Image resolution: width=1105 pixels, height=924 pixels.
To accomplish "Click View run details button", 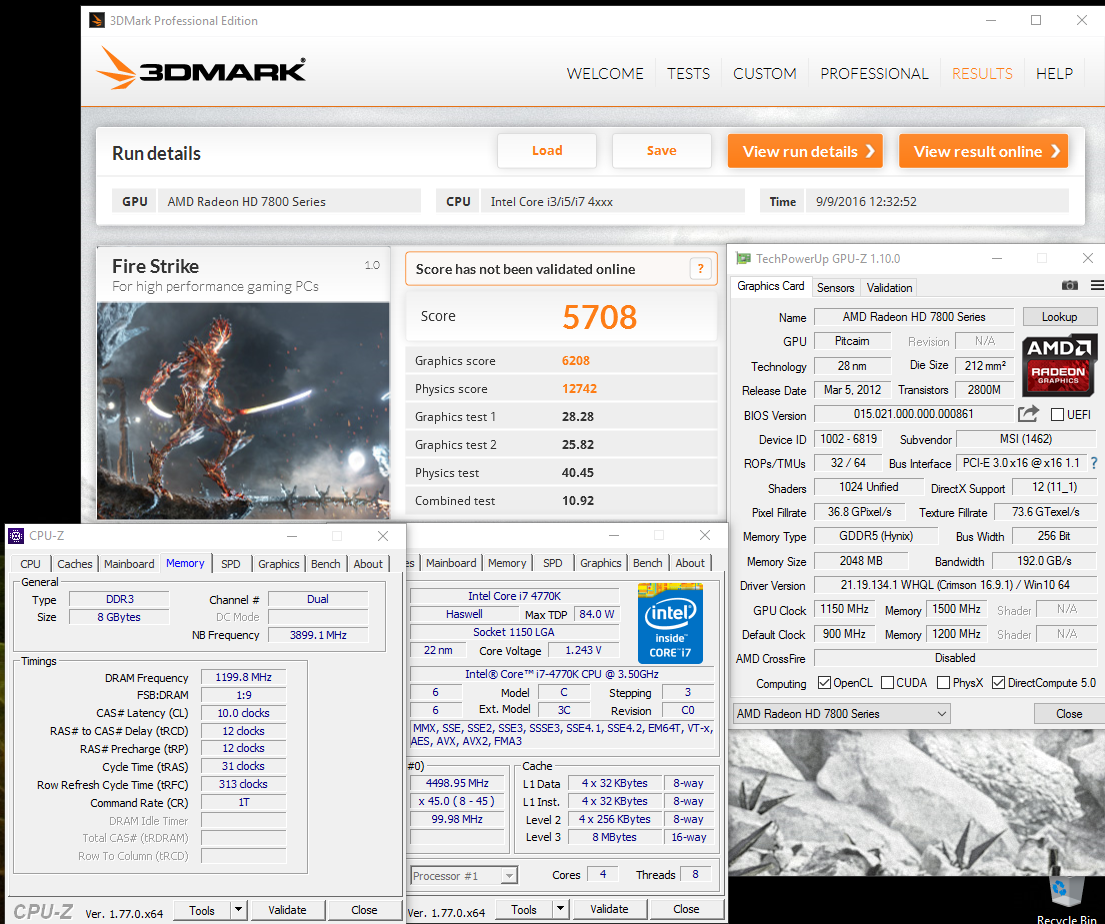I will pos(805,151).
